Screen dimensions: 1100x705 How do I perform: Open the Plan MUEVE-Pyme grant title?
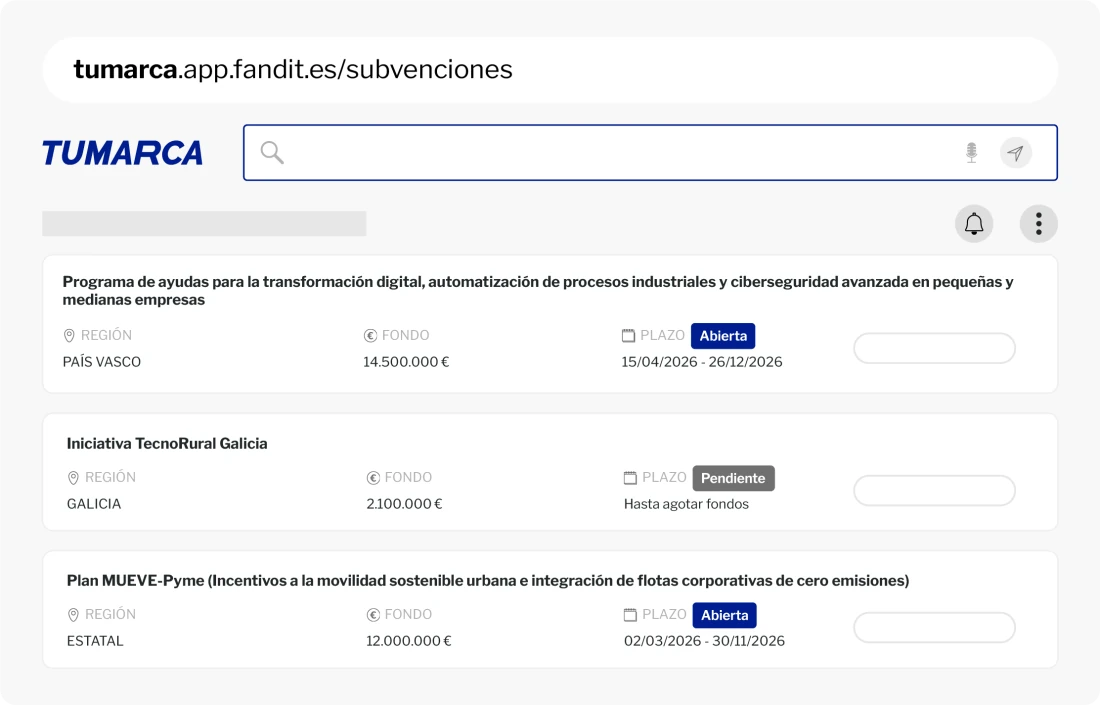point(488,581)
